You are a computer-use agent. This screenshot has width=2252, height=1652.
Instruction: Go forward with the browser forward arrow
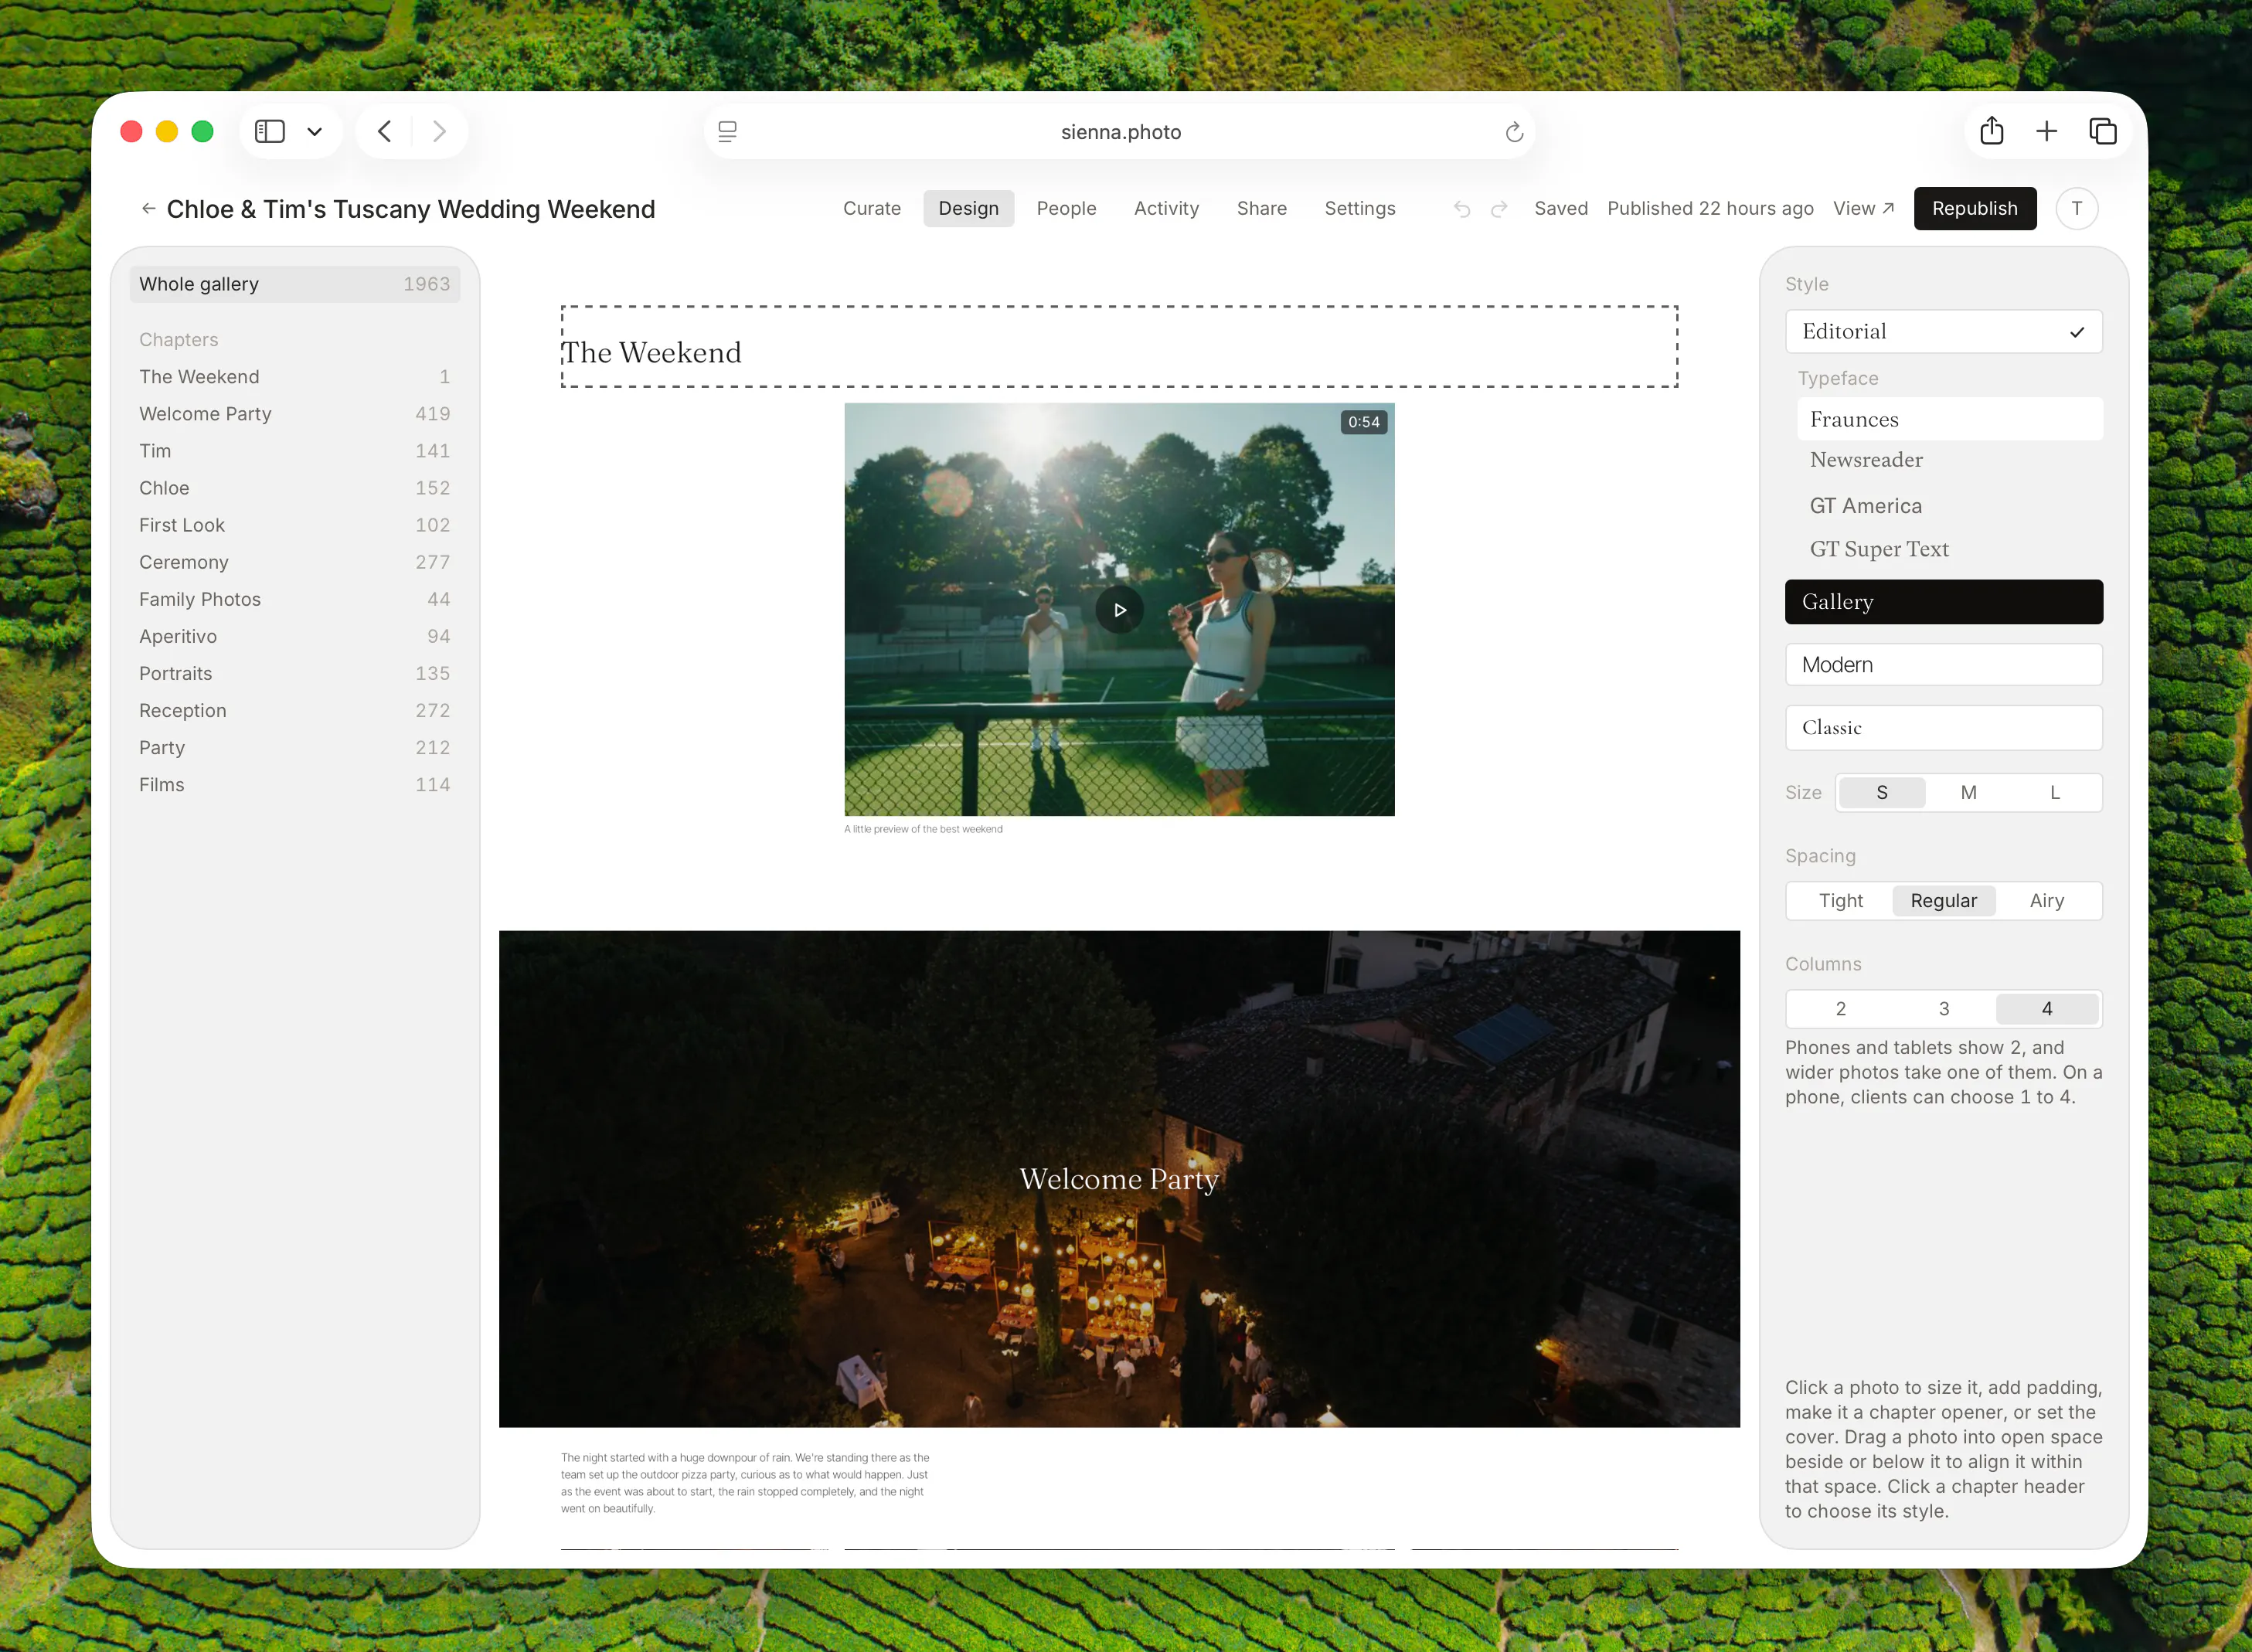click(439, 131)
